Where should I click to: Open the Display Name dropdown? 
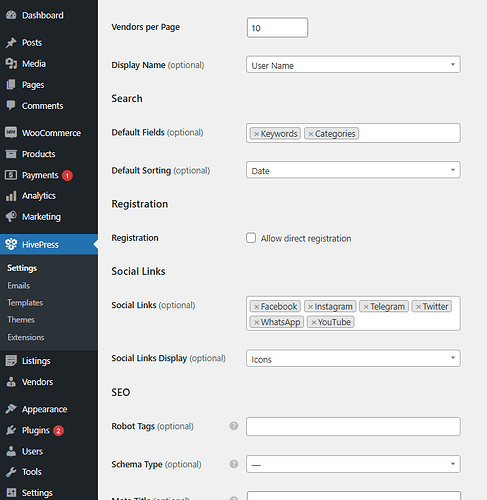(x=353, y=65)
